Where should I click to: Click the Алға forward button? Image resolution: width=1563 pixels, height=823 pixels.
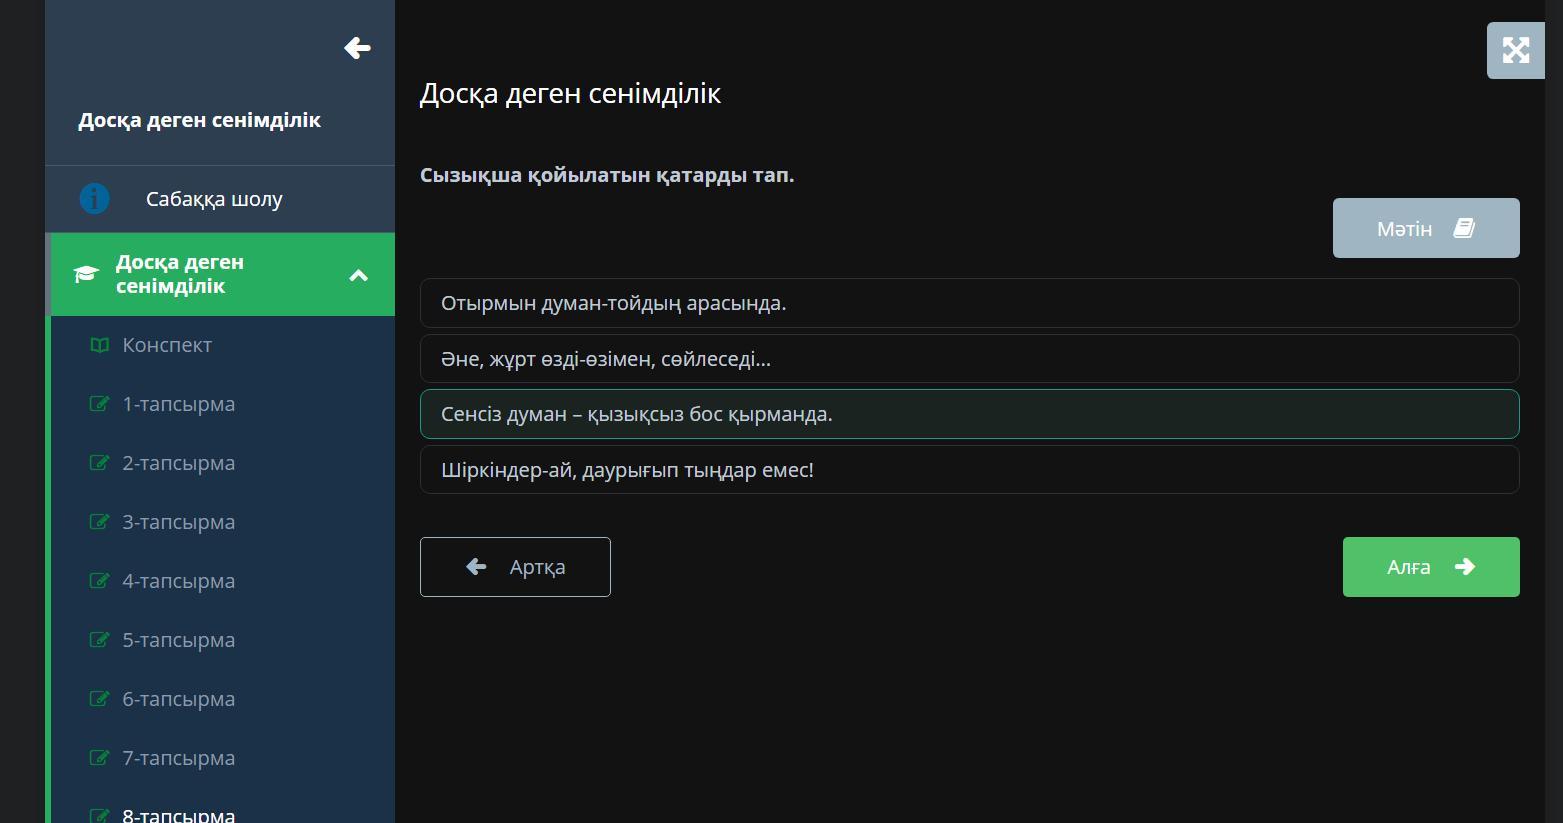1431,567
